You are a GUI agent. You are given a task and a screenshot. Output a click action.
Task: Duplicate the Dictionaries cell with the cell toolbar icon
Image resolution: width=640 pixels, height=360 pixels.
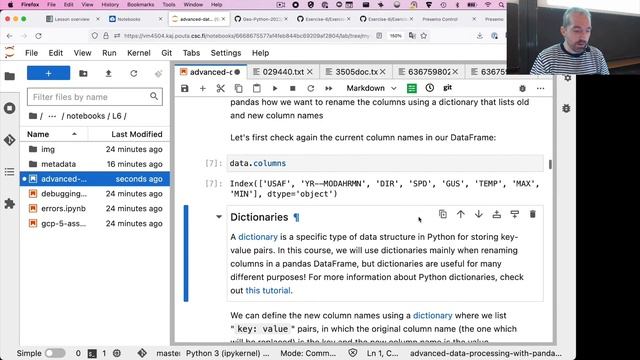pos(443,214)
